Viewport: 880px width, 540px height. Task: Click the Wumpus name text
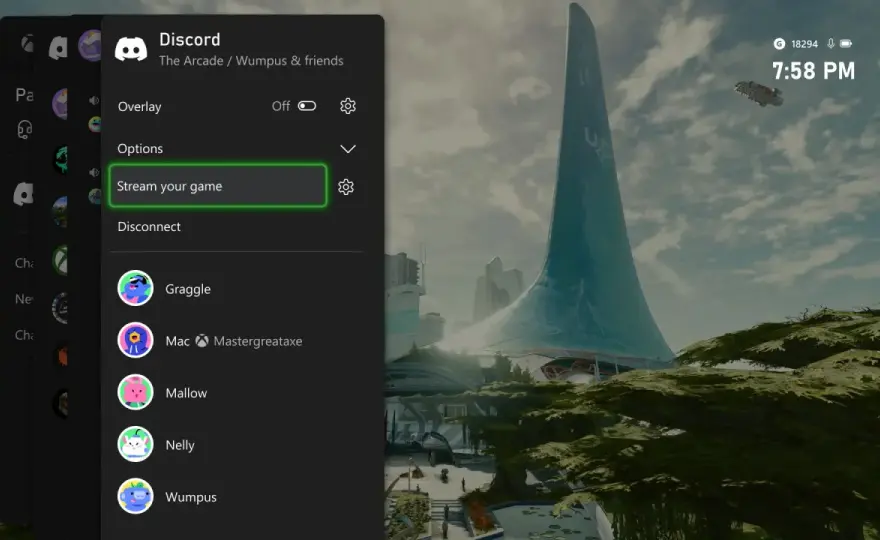(x=191, y=497)
